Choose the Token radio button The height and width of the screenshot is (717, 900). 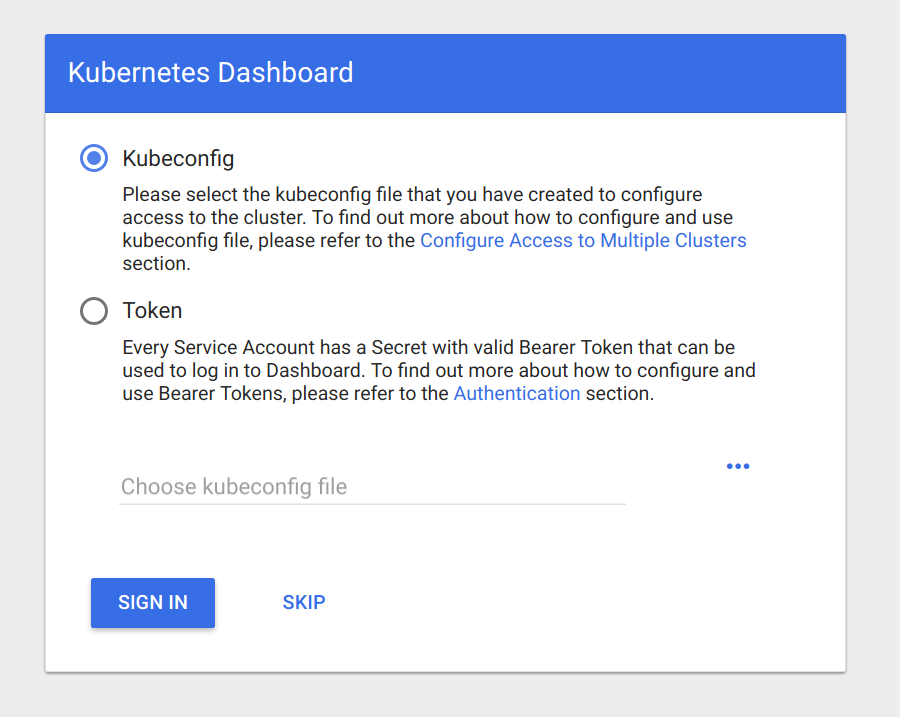[94, 311]
